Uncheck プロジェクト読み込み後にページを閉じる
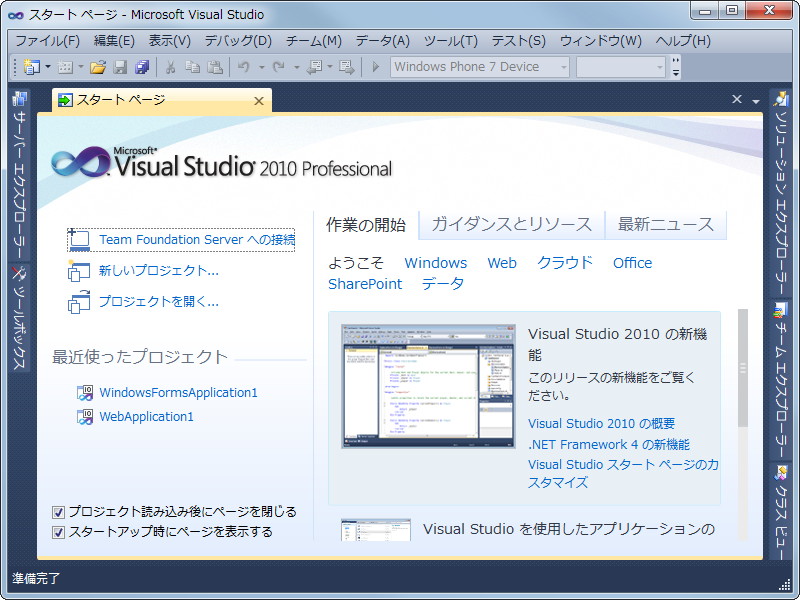This screenshot has height=600, width=800. [x=59, y=511]
